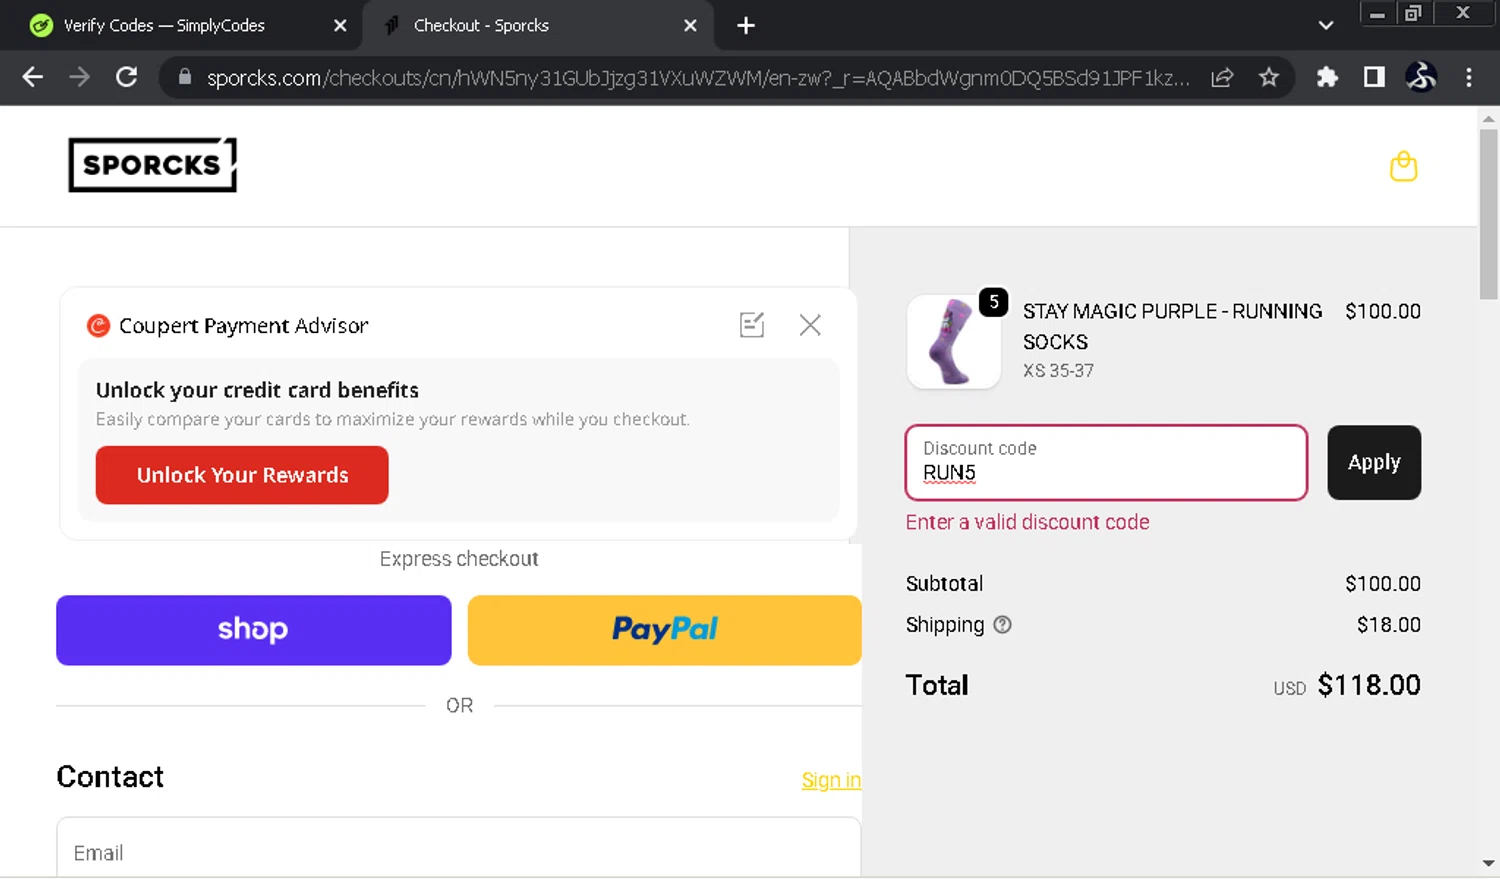Click the Sign in link
This screenshot has height=879, width=1500.
(x=831, y=780)
